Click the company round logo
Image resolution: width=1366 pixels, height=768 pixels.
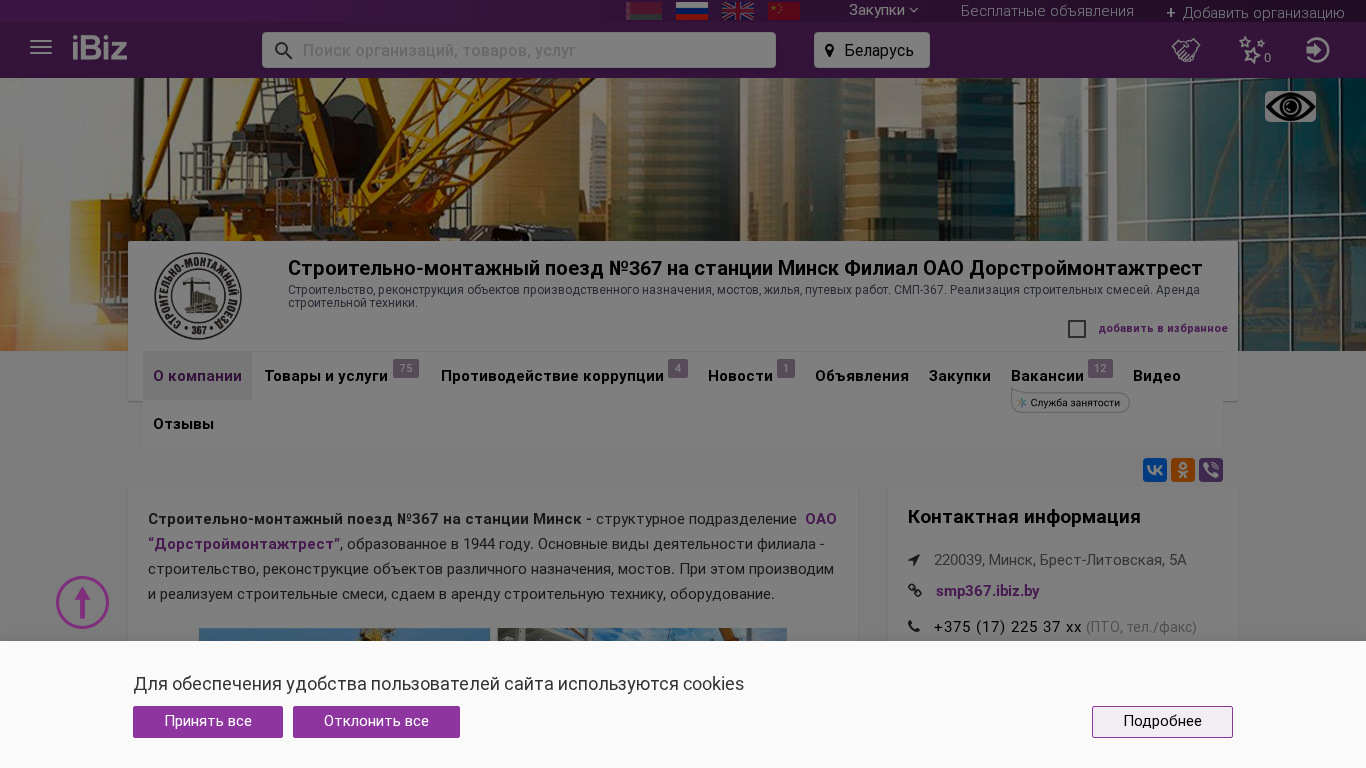[x=198, y=295]
